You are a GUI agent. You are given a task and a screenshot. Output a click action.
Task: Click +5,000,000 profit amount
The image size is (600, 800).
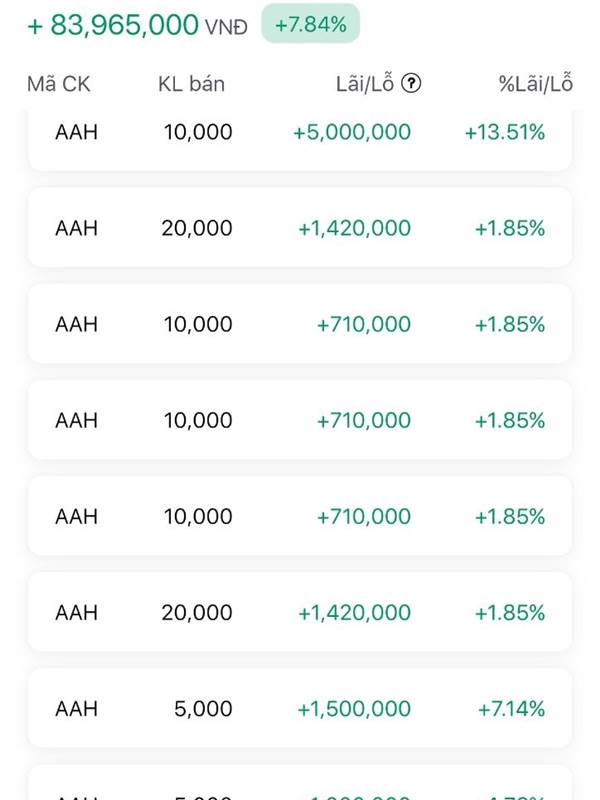(352, 132)
